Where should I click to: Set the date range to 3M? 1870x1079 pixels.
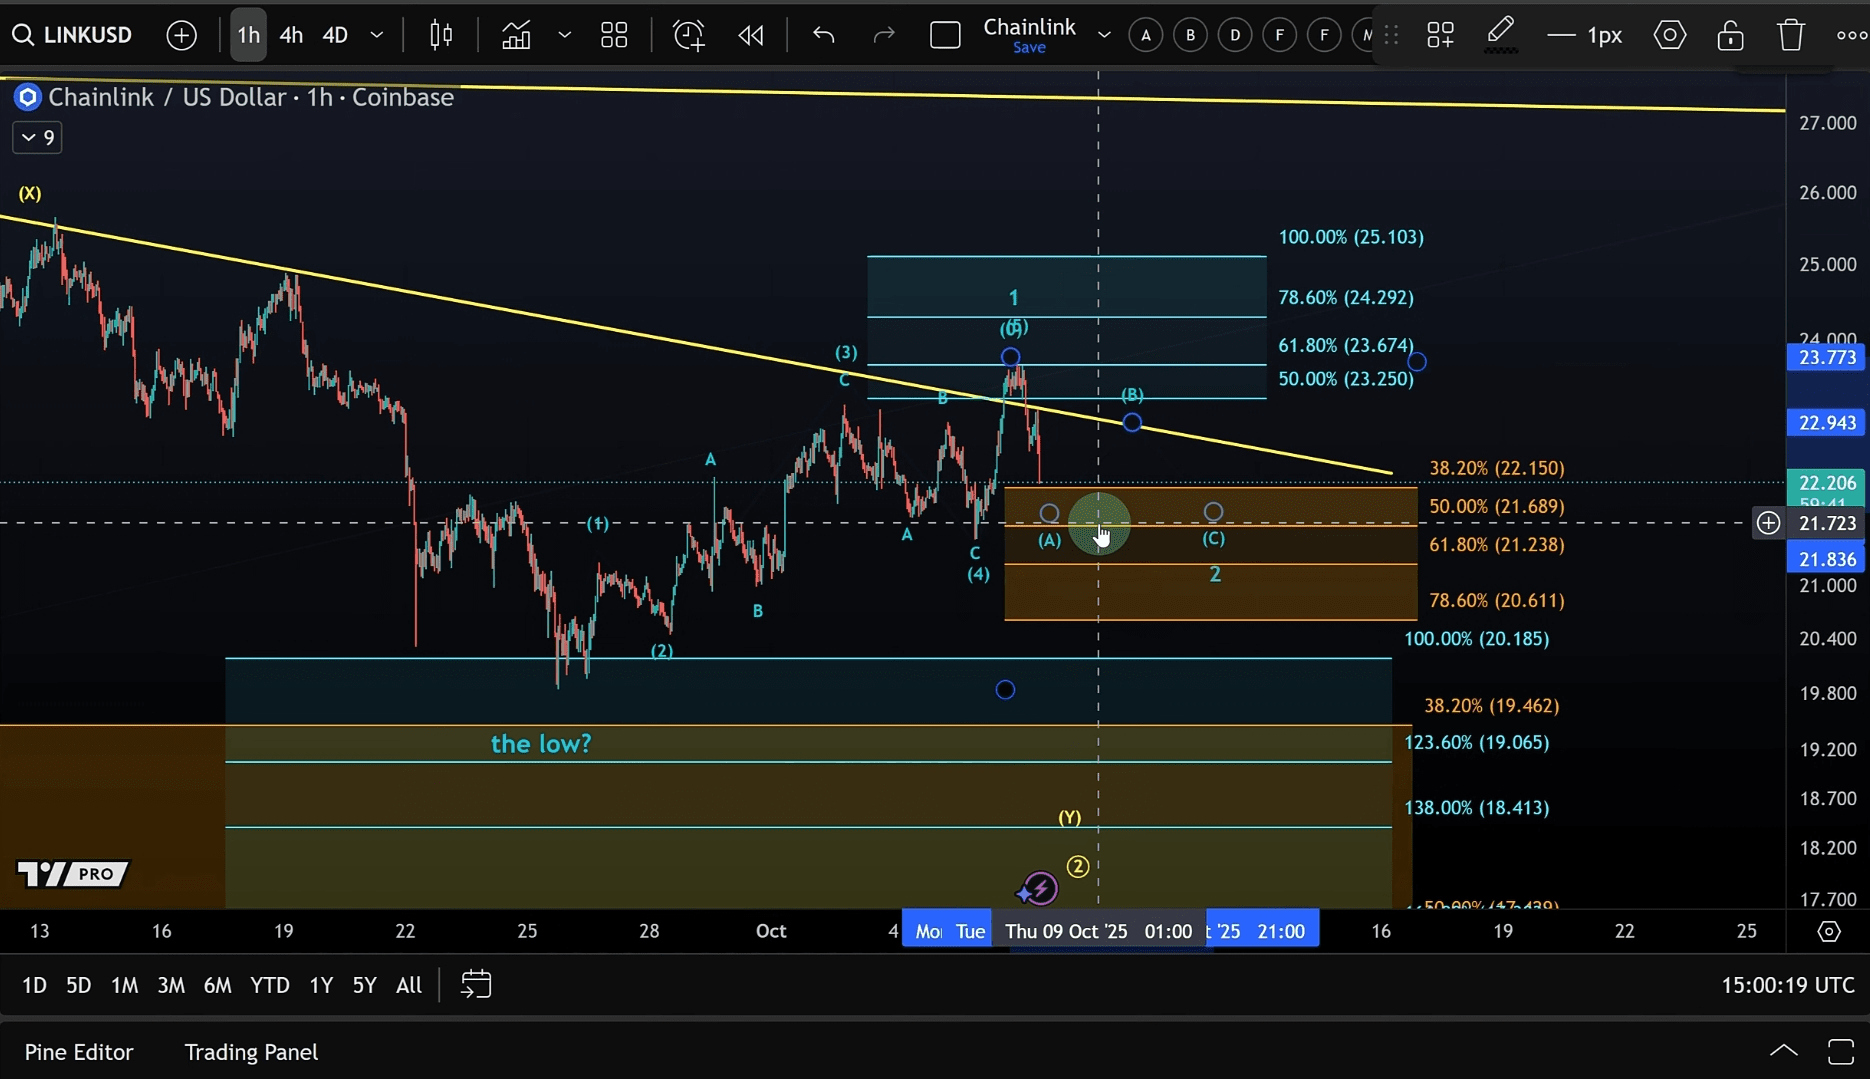coord(171,986)
